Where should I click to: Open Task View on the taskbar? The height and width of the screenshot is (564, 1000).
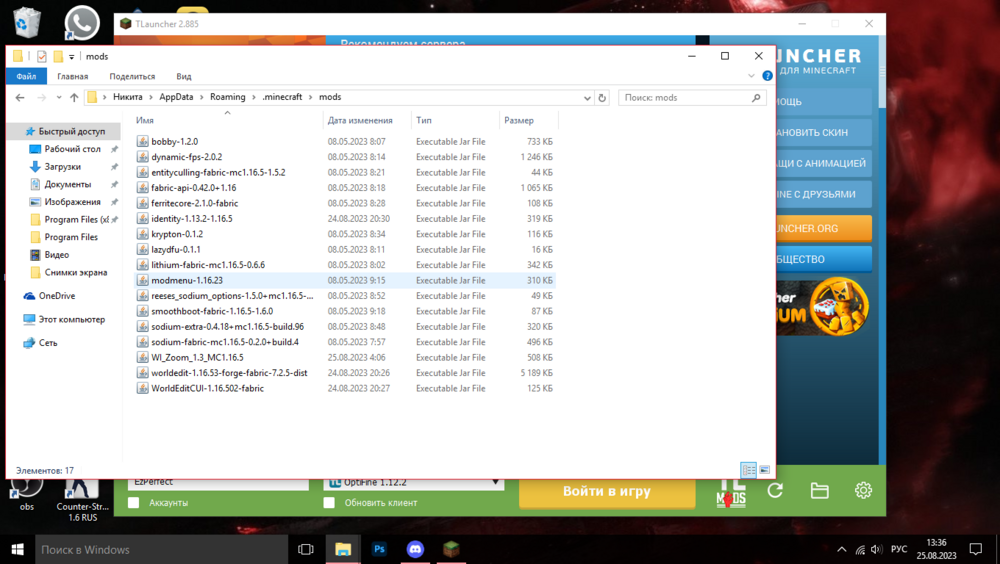coord(306,549)
